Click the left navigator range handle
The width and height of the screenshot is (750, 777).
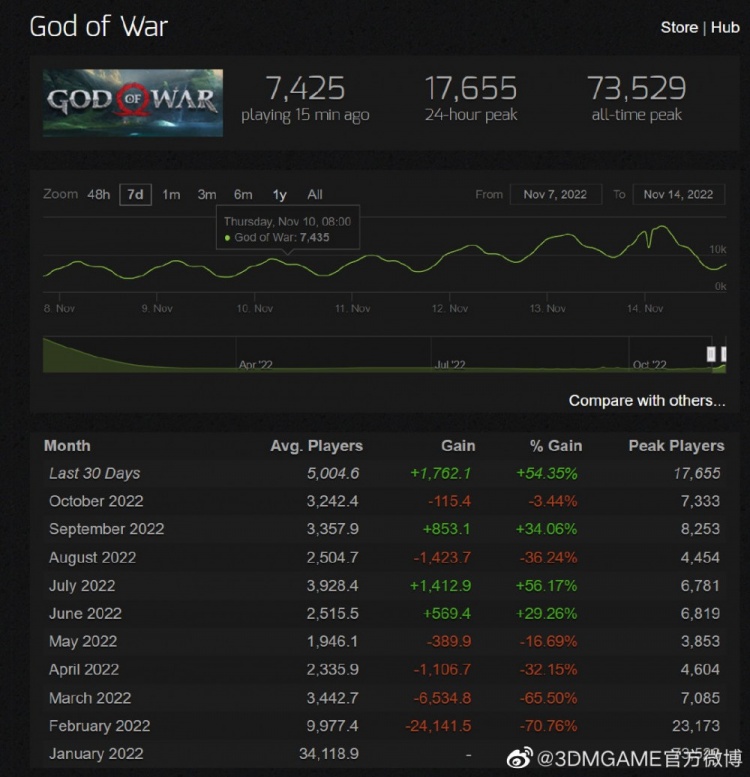click(711, 354)
